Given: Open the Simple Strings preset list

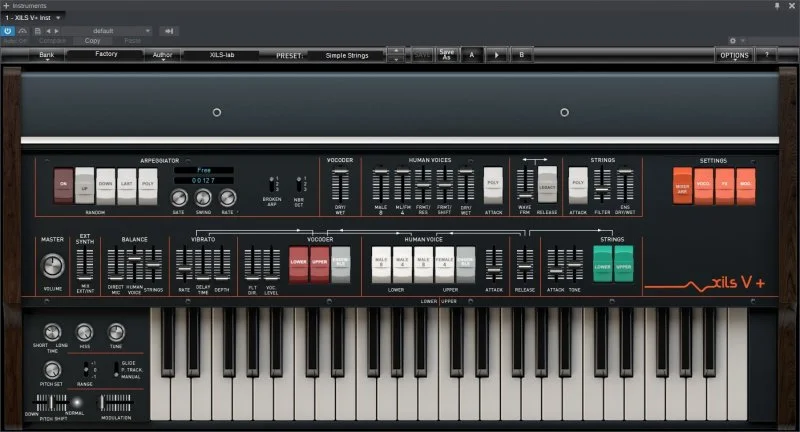Looking at the screenshot, I should click(347, 55).
